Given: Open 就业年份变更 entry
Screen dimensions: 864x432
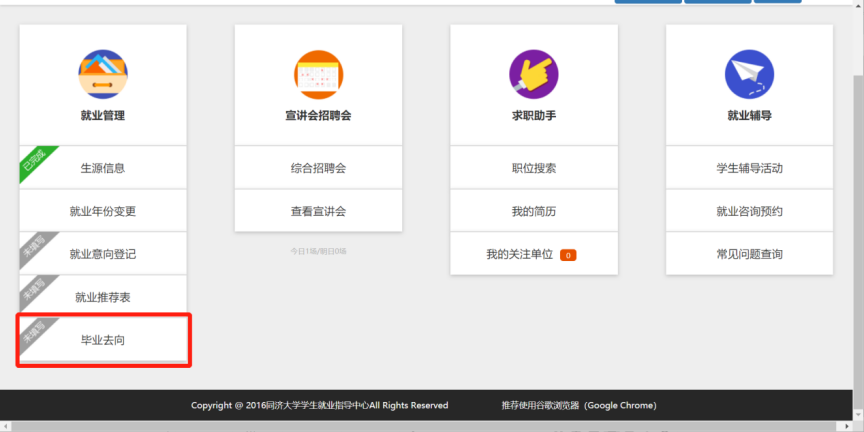Looking at the screenshot, I should coord(103,211).
